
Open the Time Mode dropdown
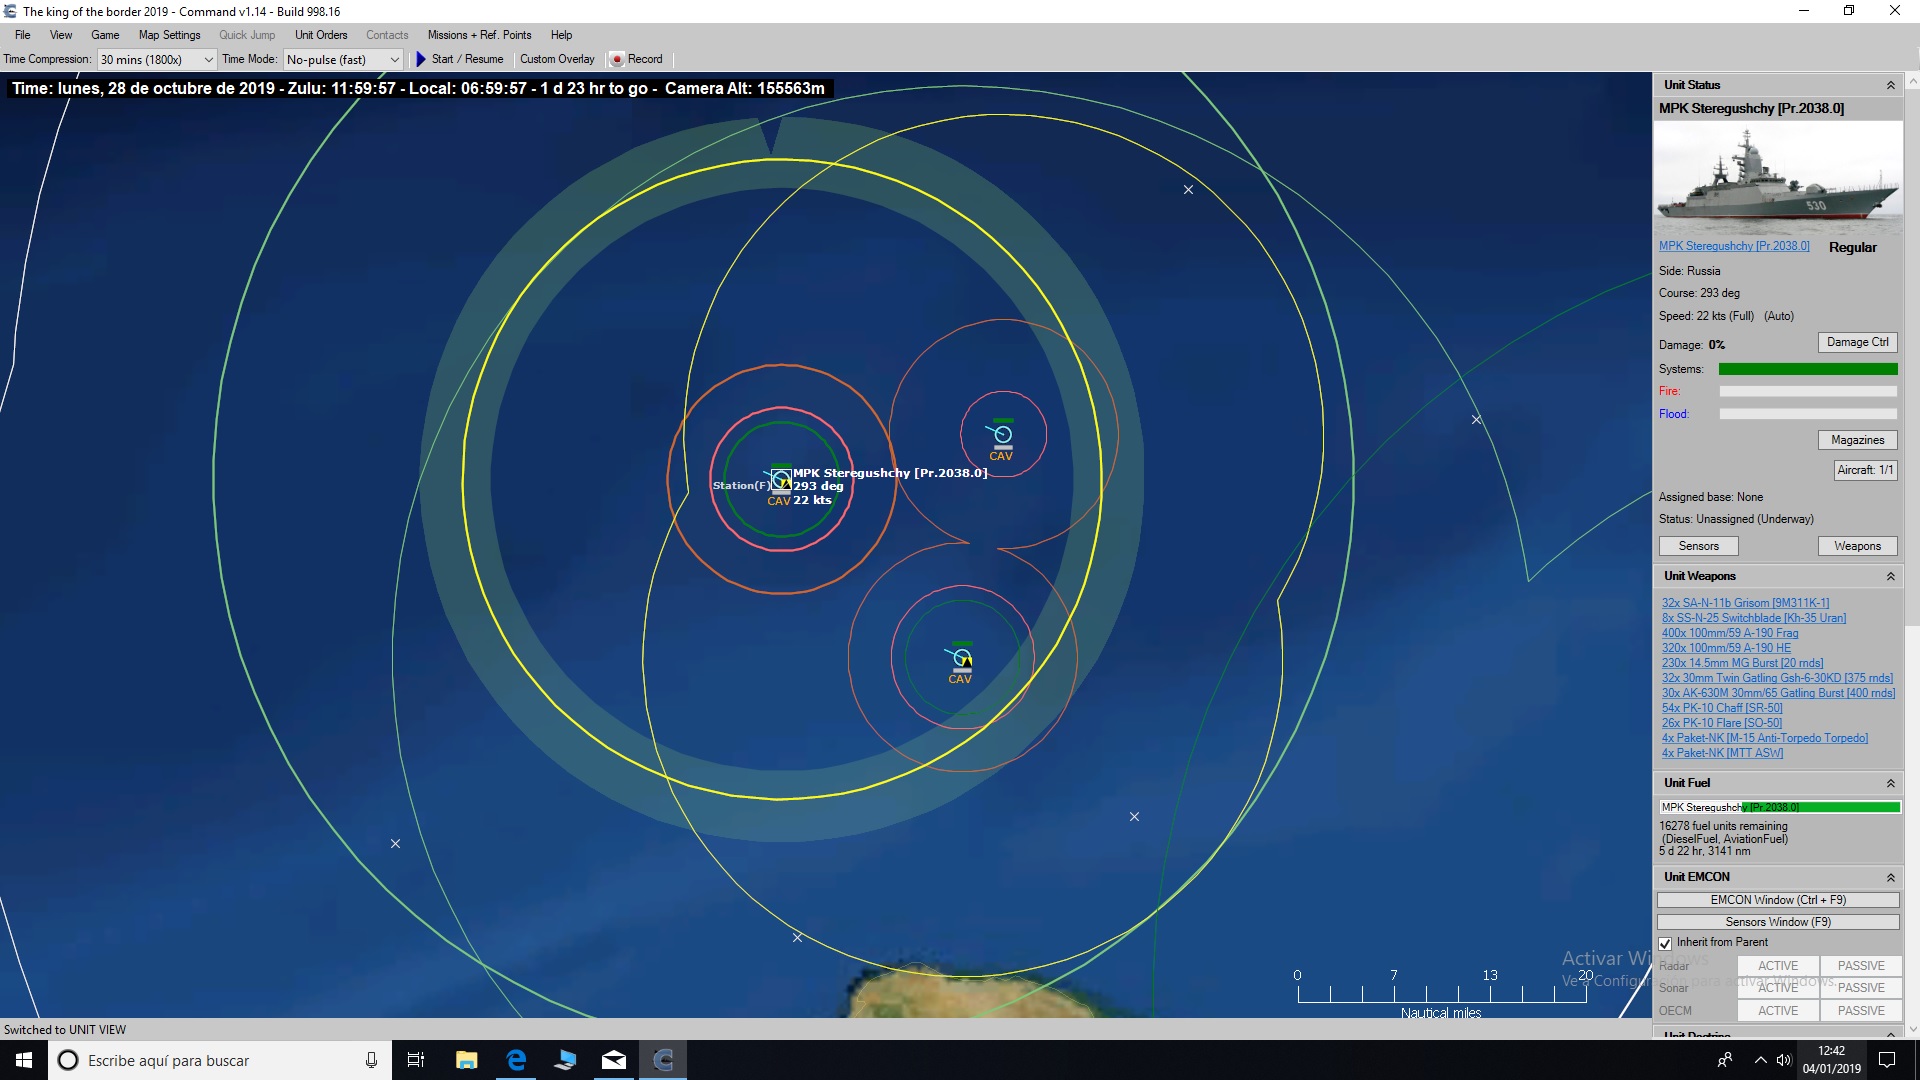coord(342,59)
